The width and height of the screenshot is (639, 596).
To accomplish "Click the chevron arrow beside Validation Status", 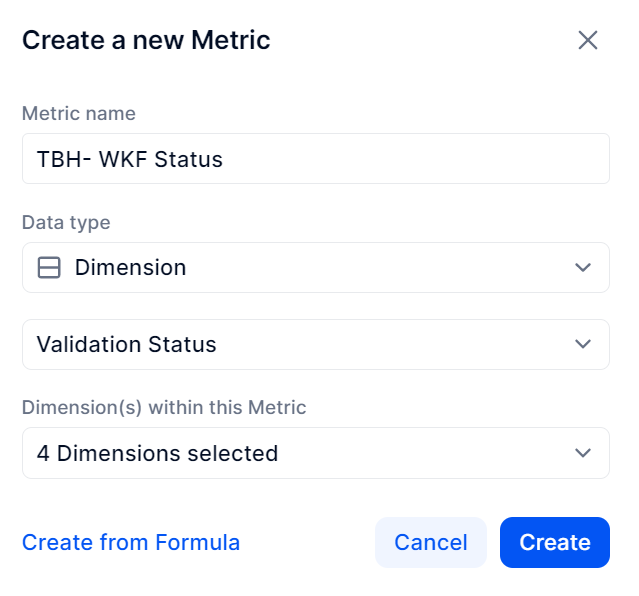I will [583, 344].
